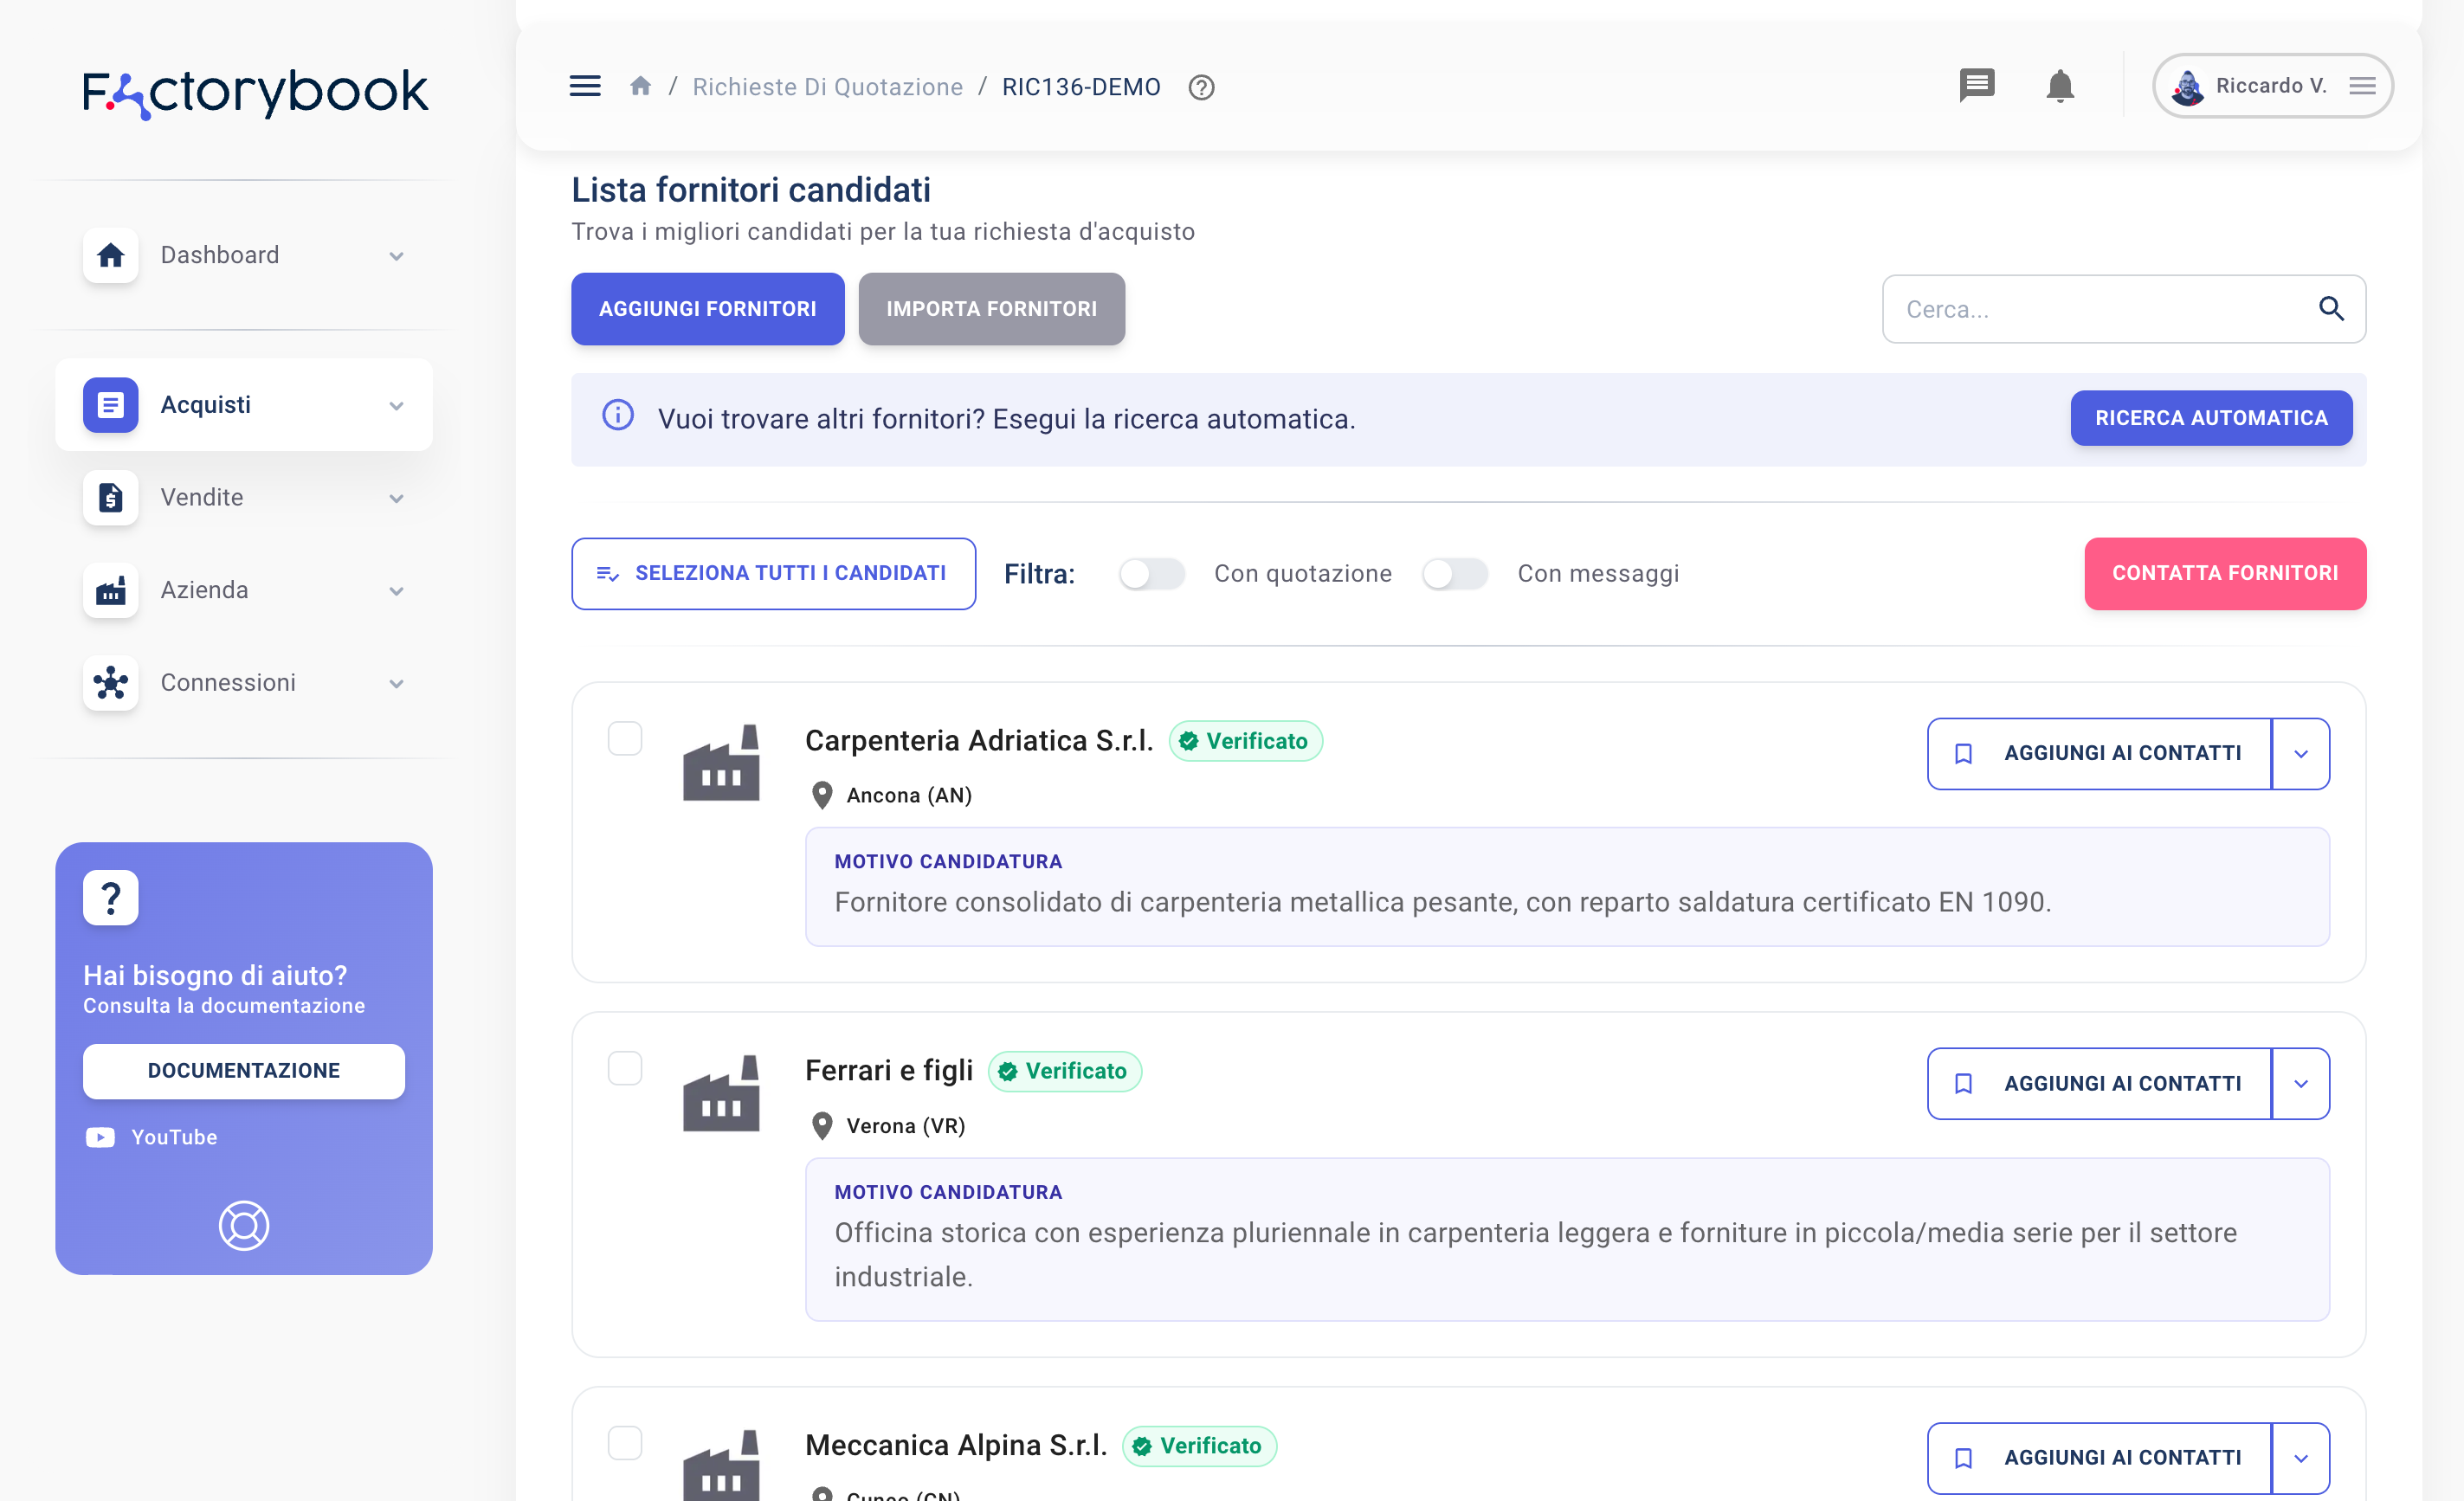Click the Ferrari e figli name
Viewport: 2464px width, 1501px height.
tap(889, 1071)
